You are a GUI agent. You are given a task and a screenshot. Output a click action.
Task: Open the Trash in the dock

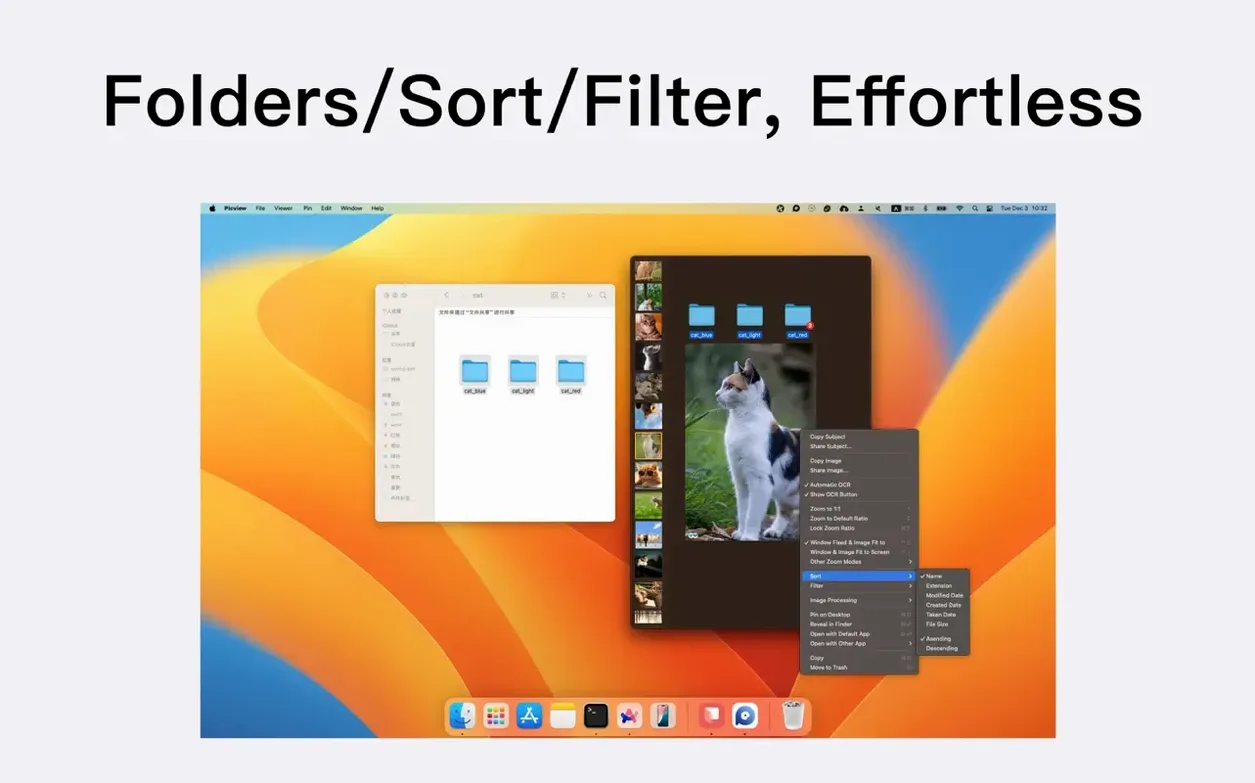(x=794, y=715)
